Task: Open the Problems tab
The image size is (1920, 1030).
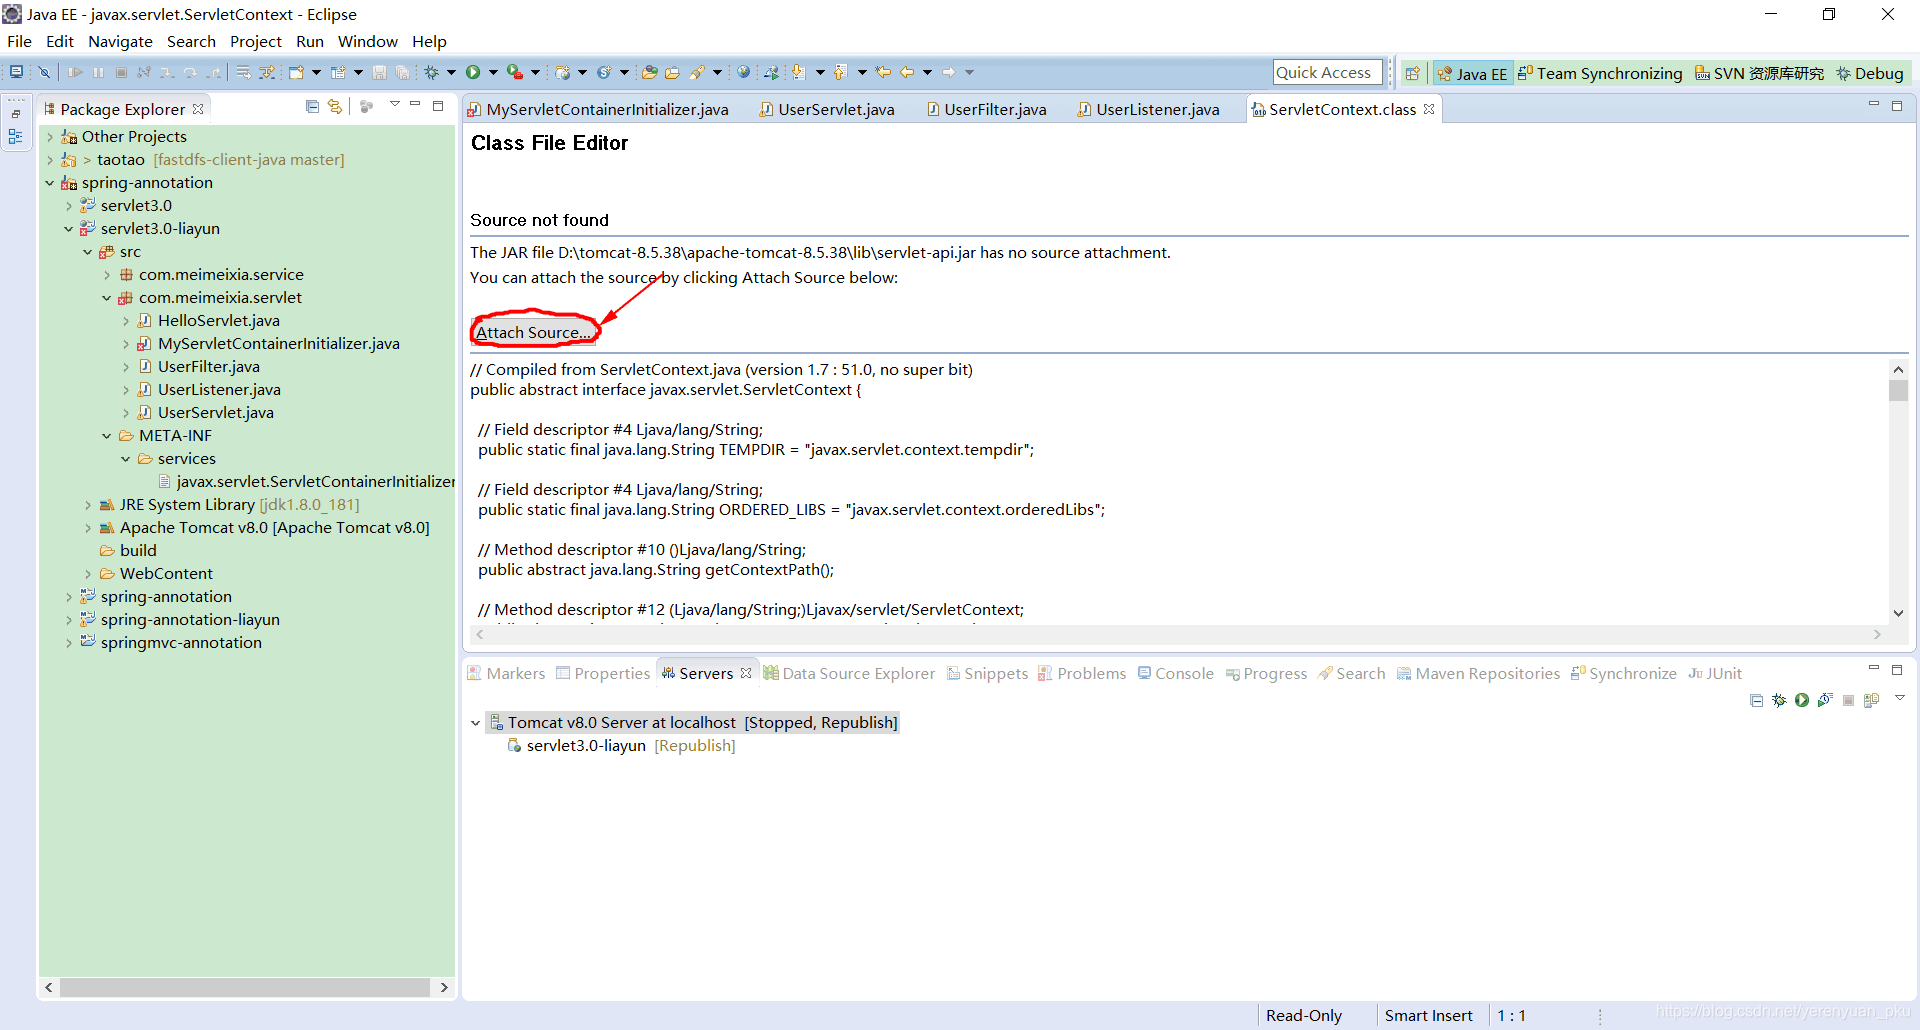Action: click(1082, 673)
